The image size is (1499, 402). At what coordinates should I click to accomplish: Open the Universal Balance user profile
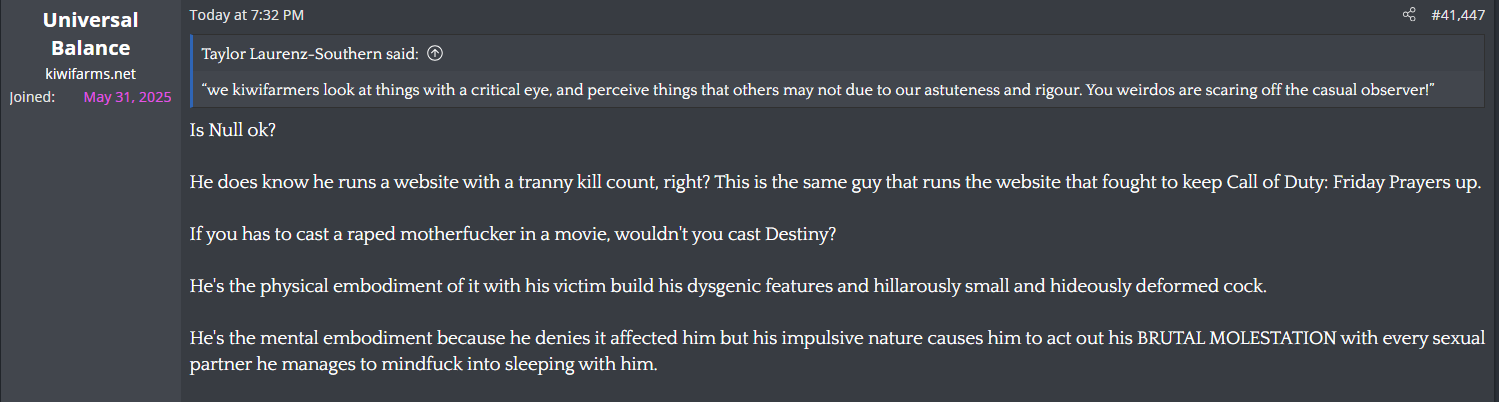90,34
